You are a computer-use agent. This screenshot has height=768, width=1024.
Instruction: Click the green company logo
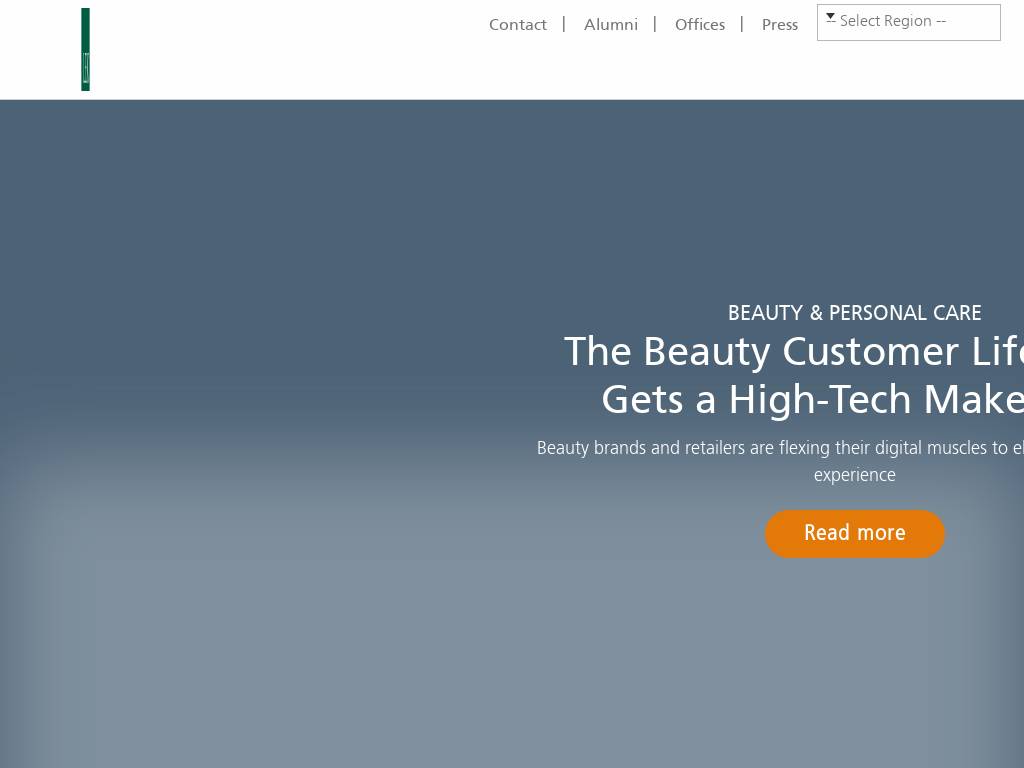click(x=85, y=49)
